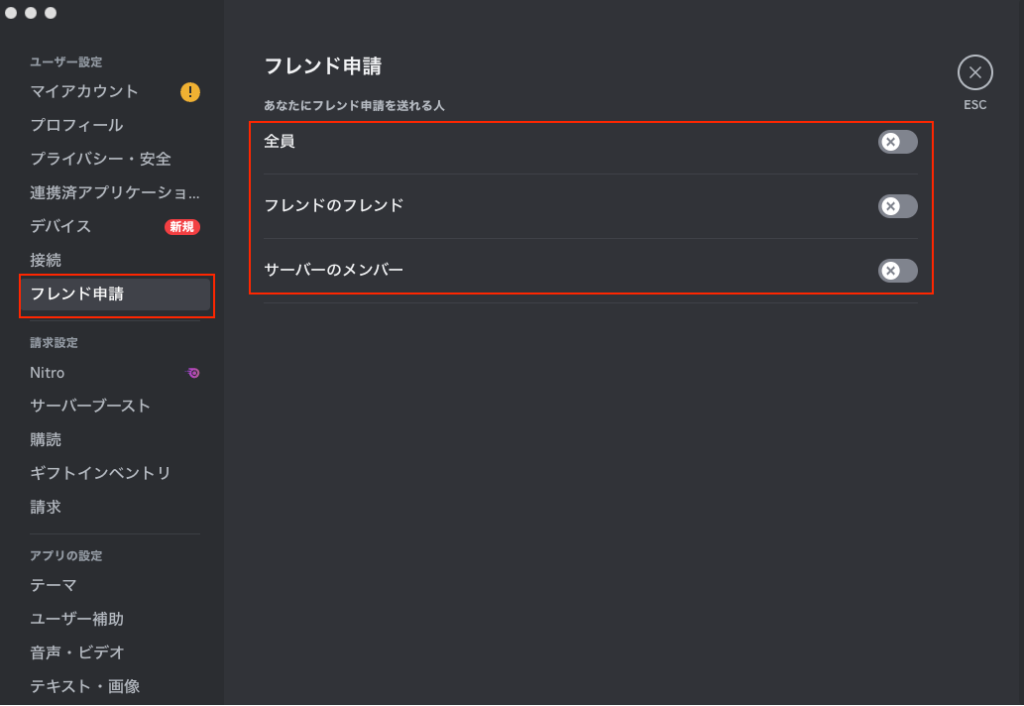Image resolution: width=1024 pixels, height=706 pixels.
Task: Click the yellow warning badge on マイアカウント
Action: pos(190,92)
